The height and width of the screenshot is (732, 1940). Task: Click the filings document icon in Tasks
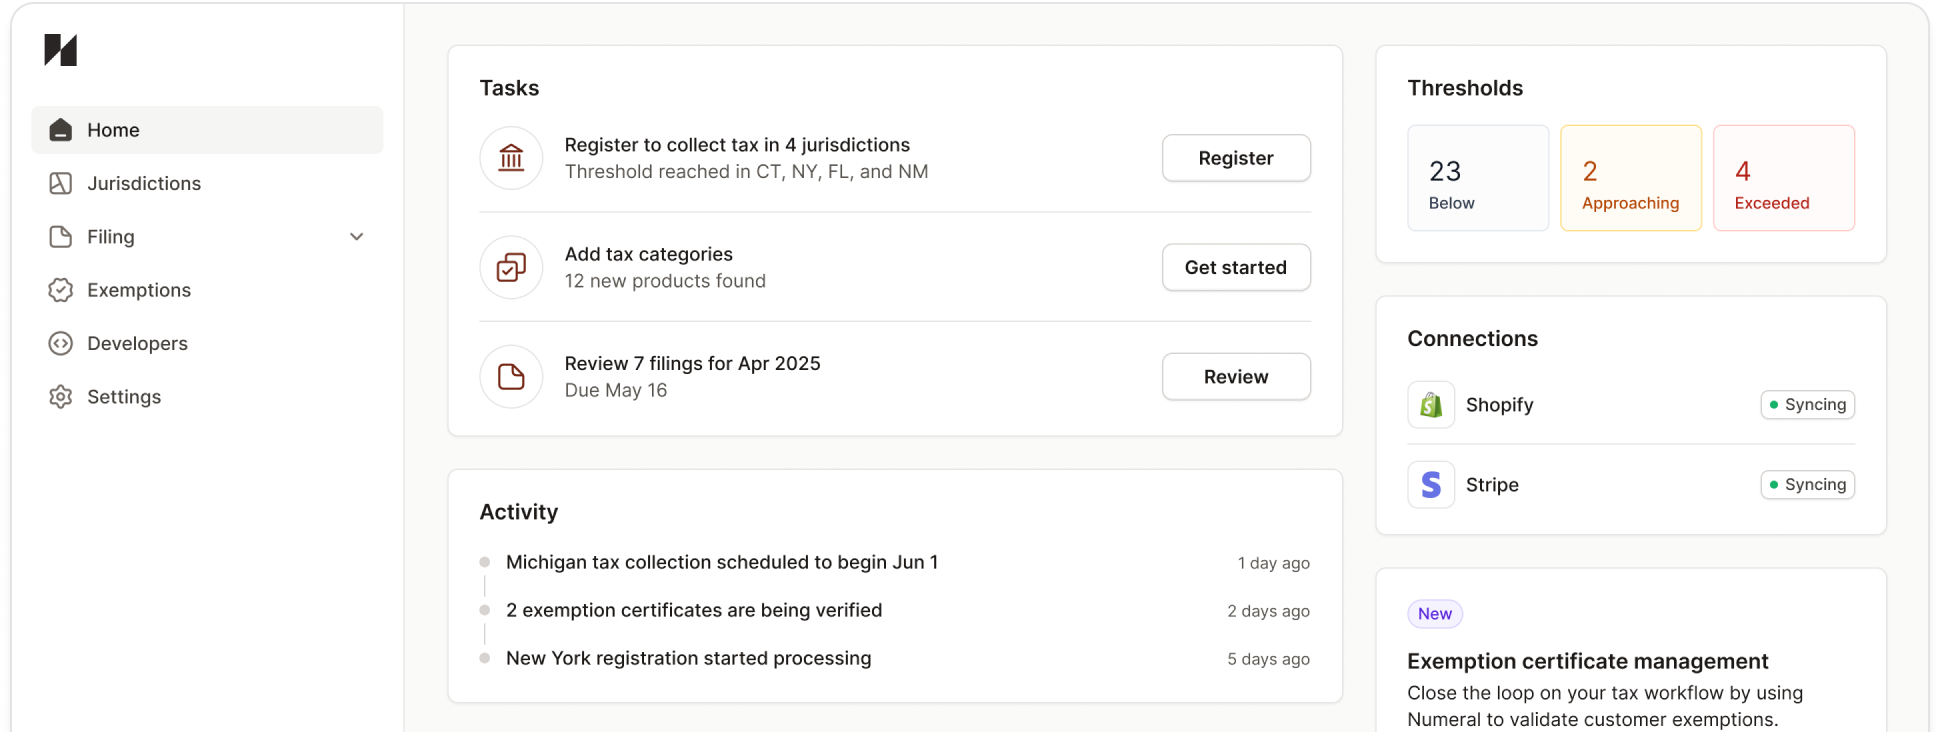[x=511, y=377]
